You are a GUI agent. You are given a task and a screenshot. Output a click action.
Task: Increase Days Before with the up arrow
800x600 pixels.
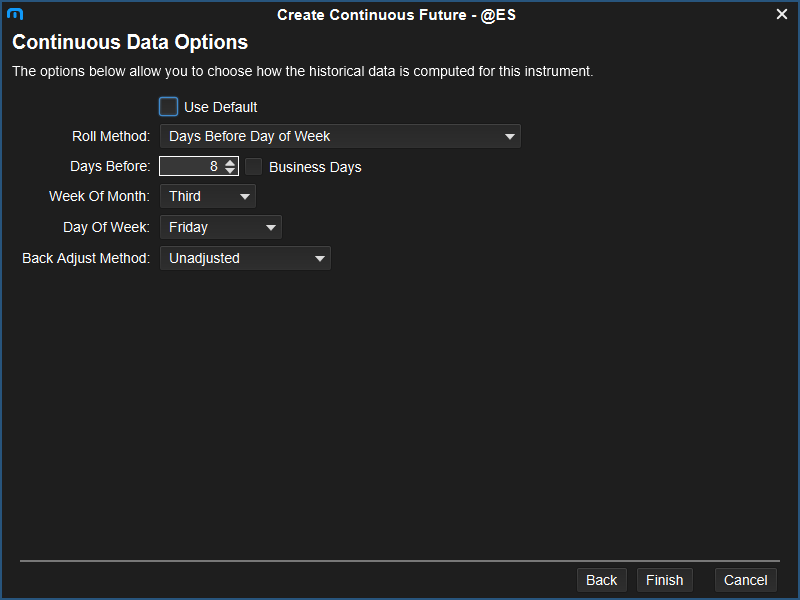(x=230, y=163)
